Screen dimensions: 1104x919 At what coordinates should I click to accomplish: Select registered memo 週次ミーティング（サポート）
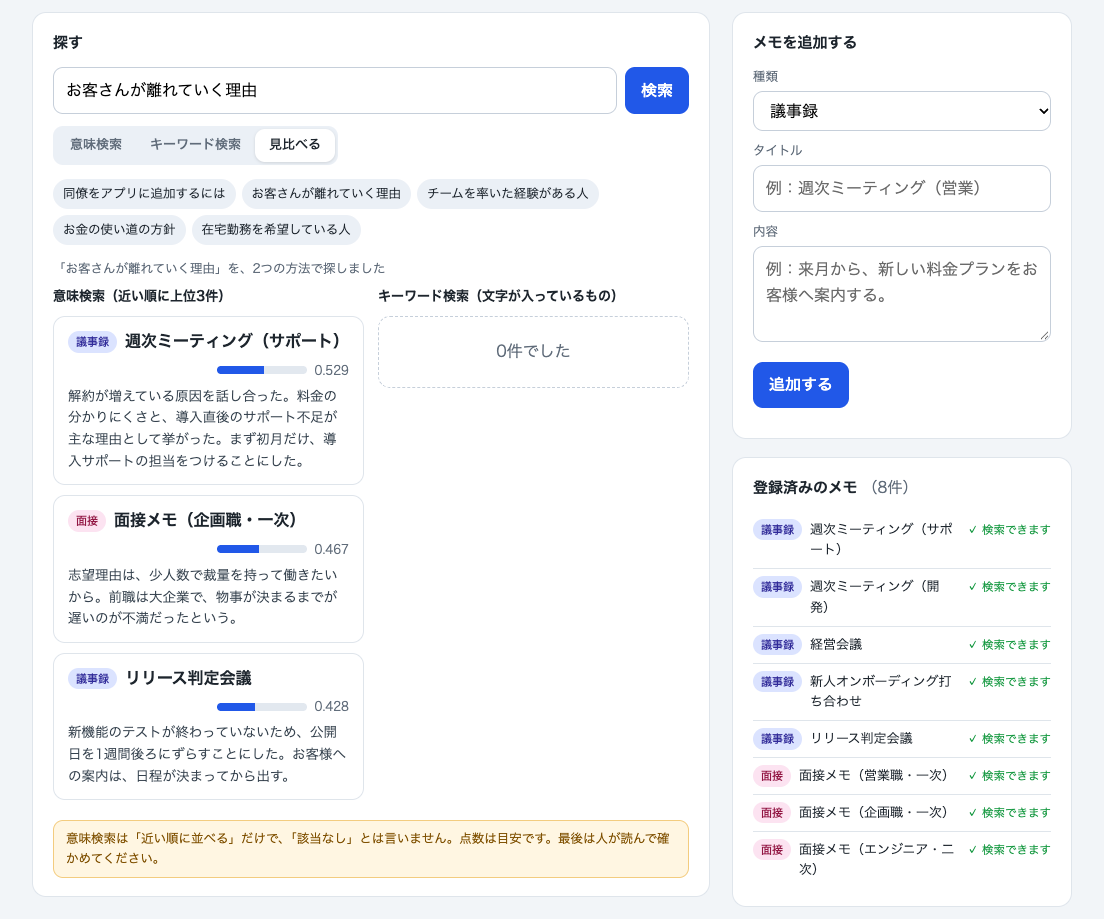pos(901,539)
